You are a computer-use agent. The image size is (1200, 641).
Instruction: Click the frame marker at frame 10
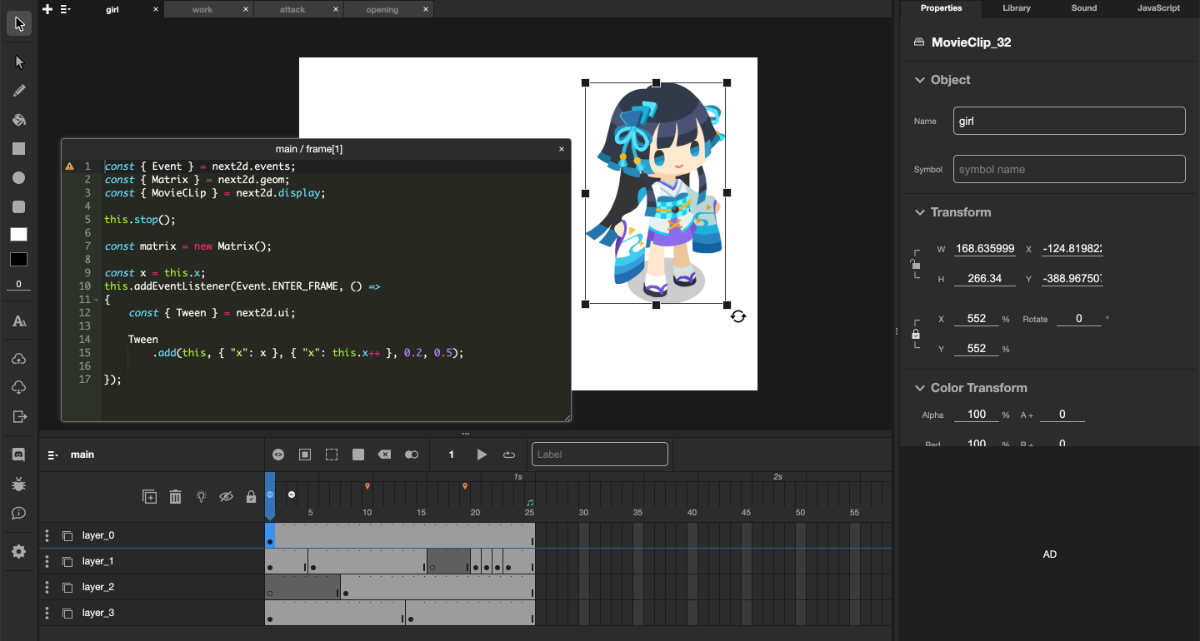pyautogui.click(x=367, y=487)
